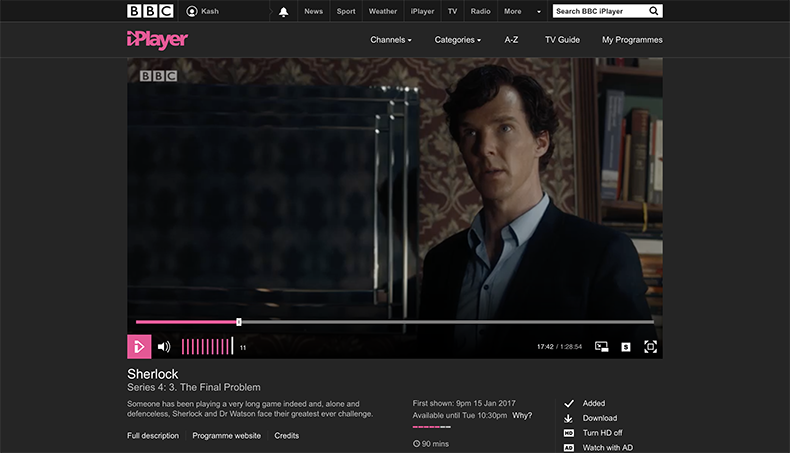
Task: Click the search magnifier icon
Action: coord(653,11)
